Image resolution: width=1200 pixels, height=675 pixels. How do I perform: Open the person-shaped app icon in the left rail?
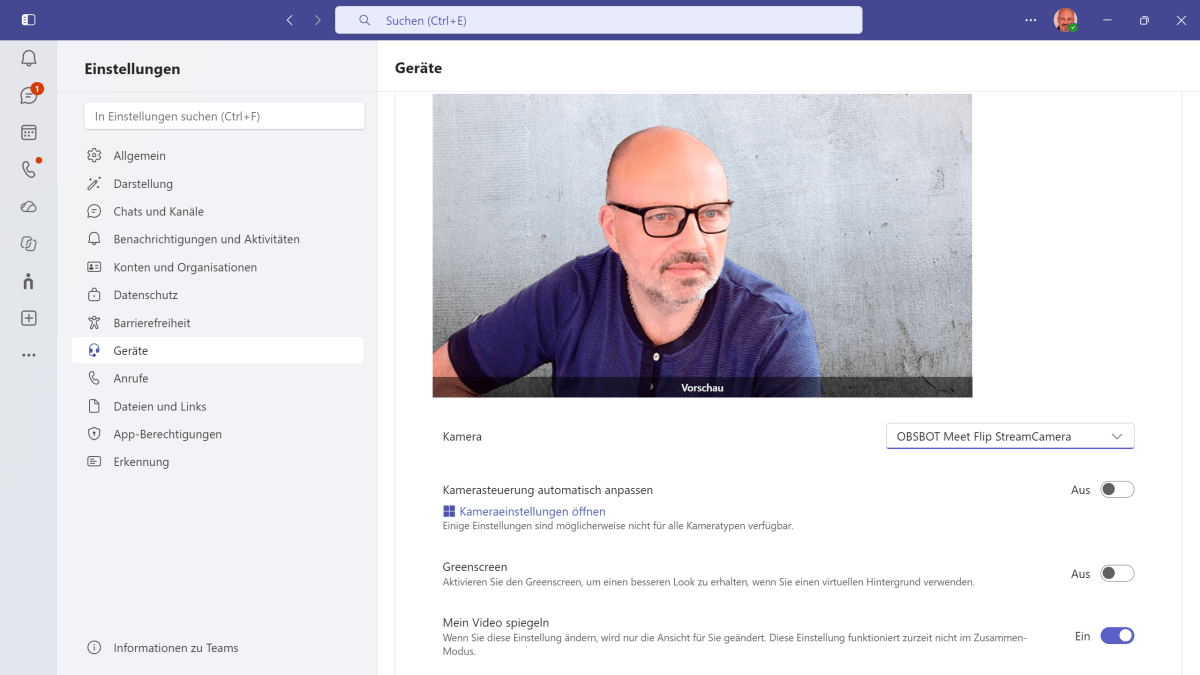coord(28,281)
